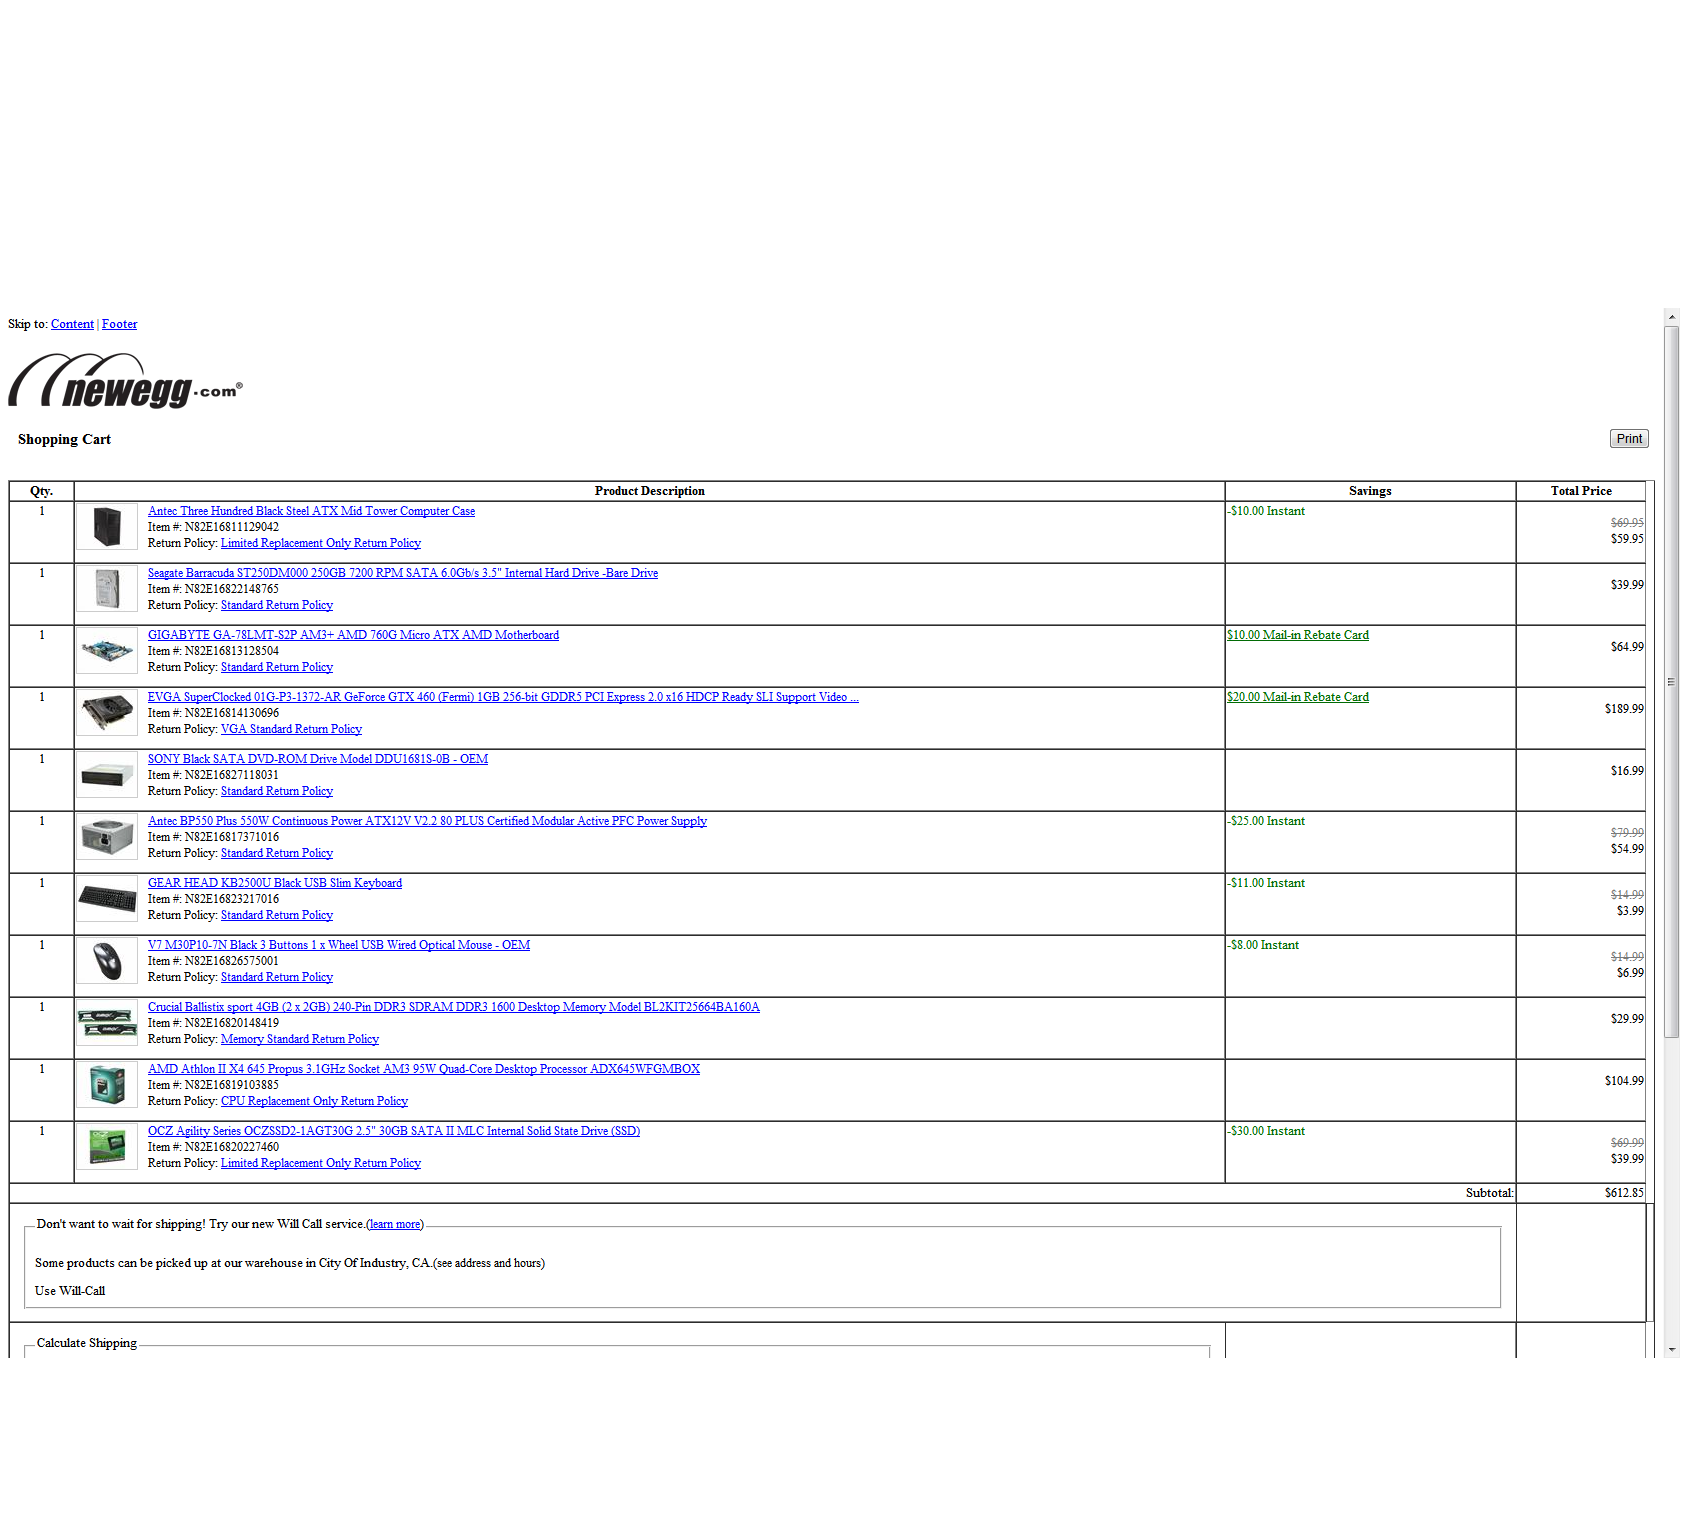Open GEAR HEAD KB2500U Keyboard link
This screenshot has width=1700, height=1540.
pos(275,883)
